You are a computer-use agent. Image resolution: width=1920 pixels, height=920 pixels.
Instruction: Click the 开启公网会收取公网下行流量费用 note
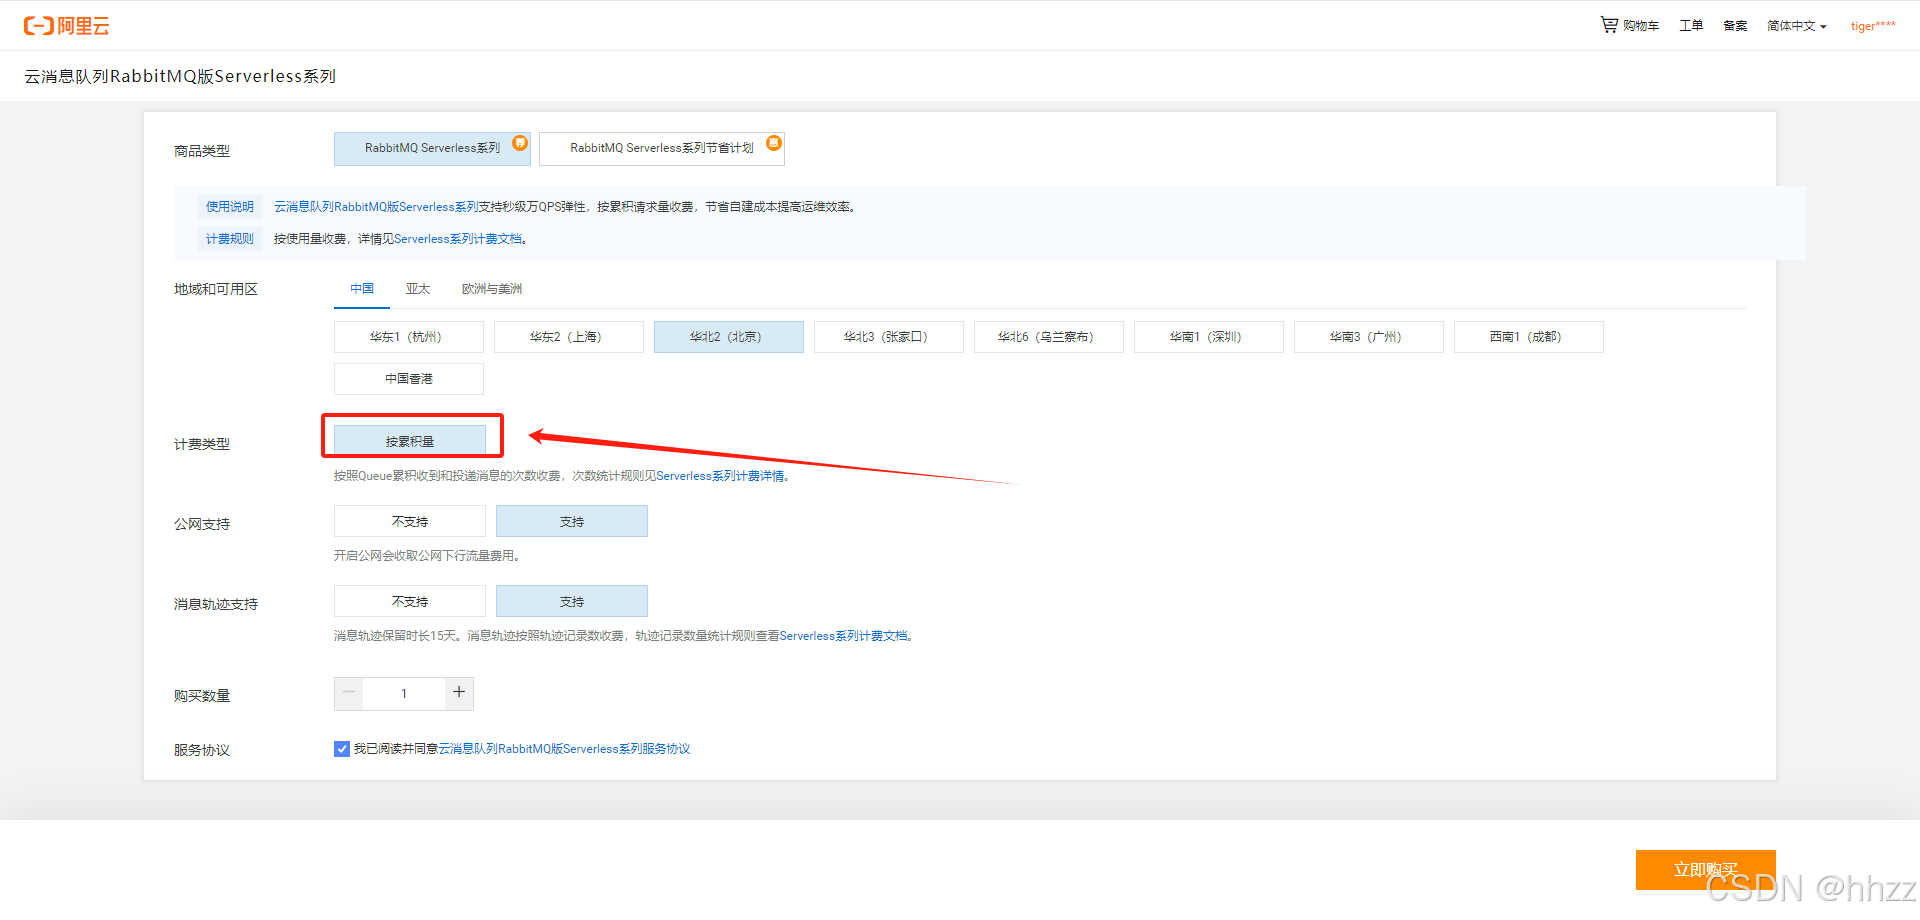pyautogui.click(x=427, y=556)
